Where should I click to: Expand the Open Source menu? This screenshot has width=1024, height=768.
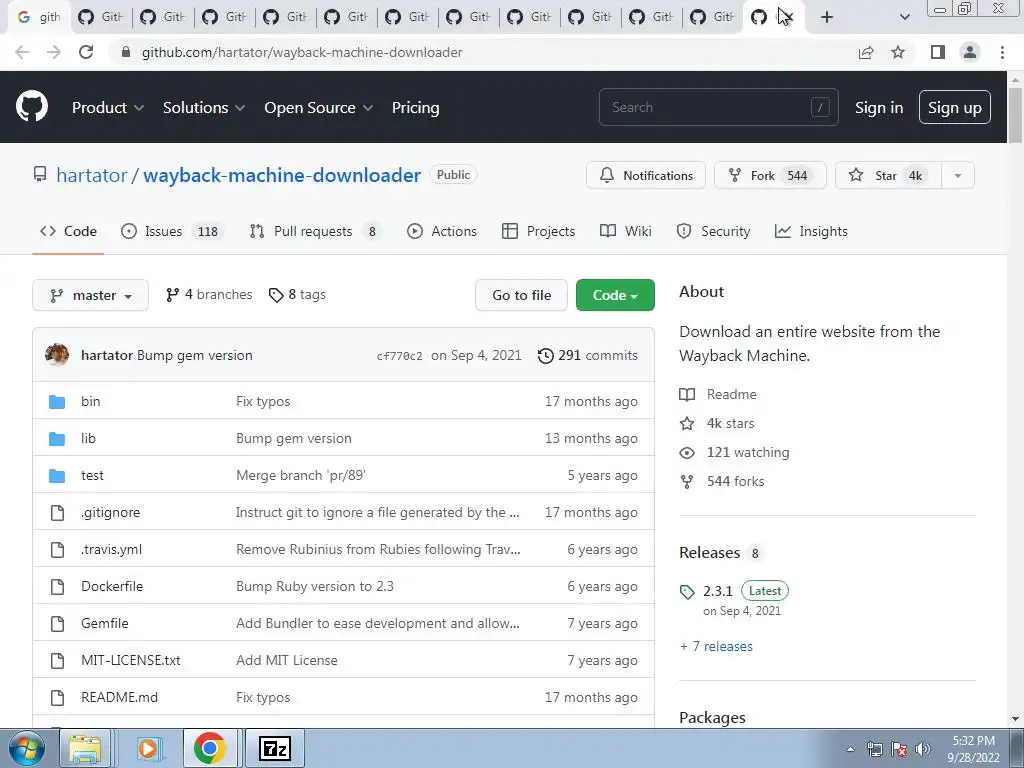point(319,108)
